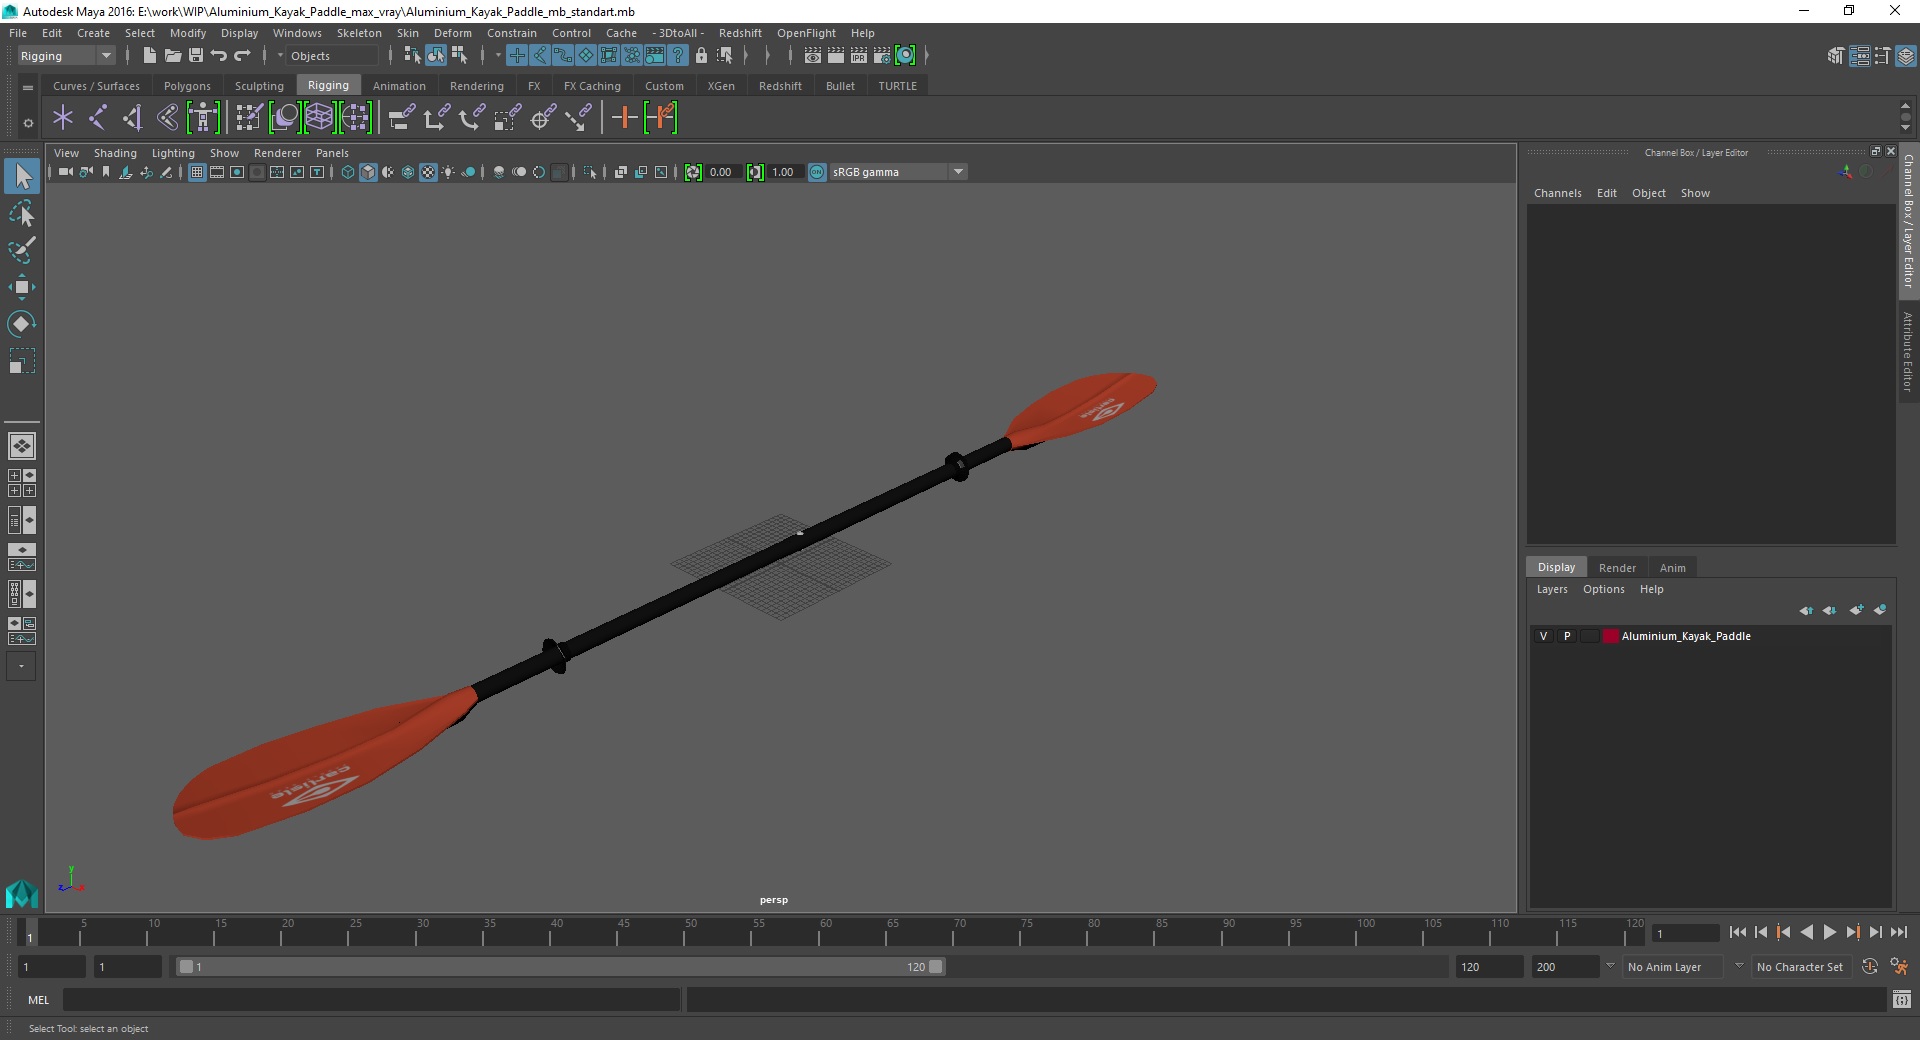Screen dimensions: 1920x1040
Task: Select the IK Handle tool on the shelf
Action: point(133,118)
